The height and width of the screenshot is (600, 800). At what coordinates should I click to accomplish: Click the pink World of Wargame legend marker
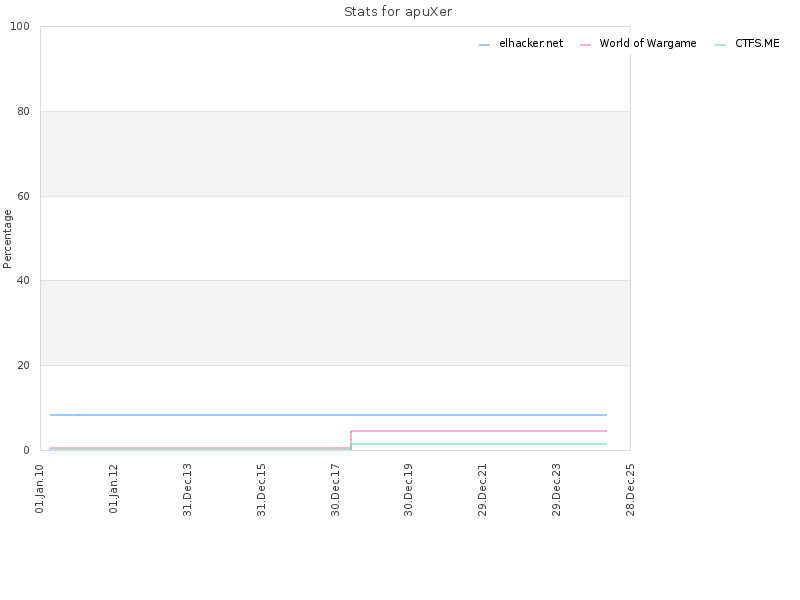coord(585,45)
